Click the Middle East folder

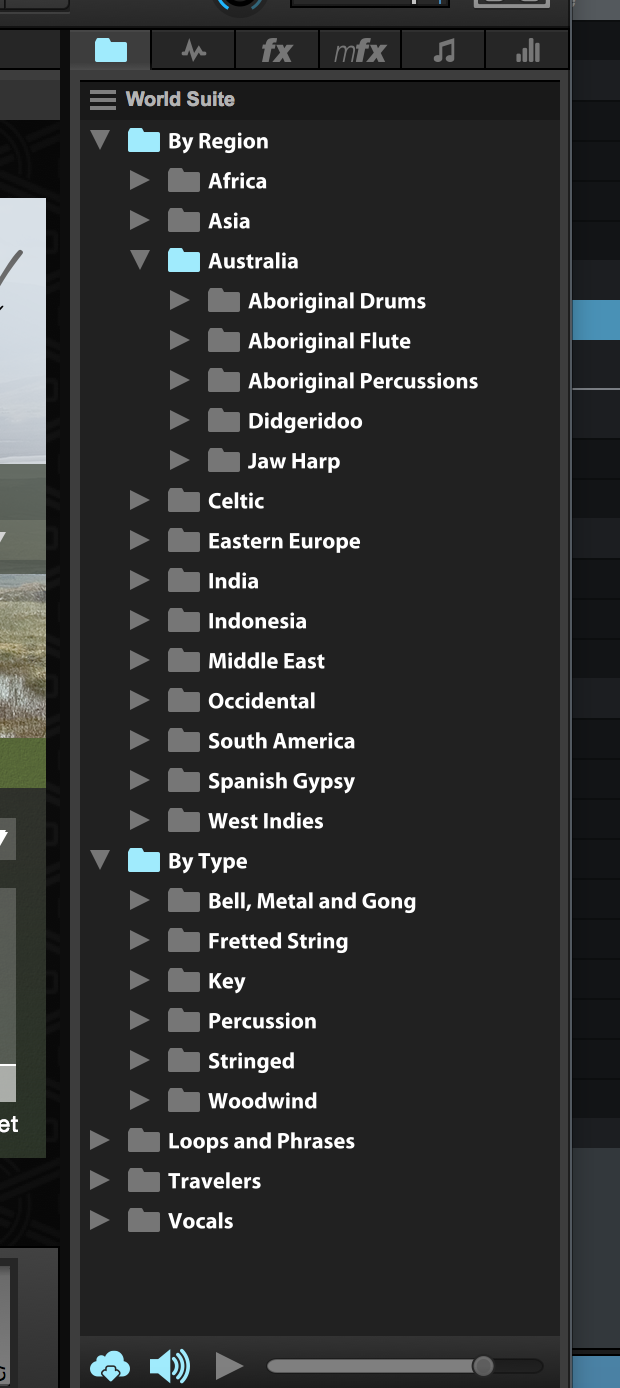[265, 661]
